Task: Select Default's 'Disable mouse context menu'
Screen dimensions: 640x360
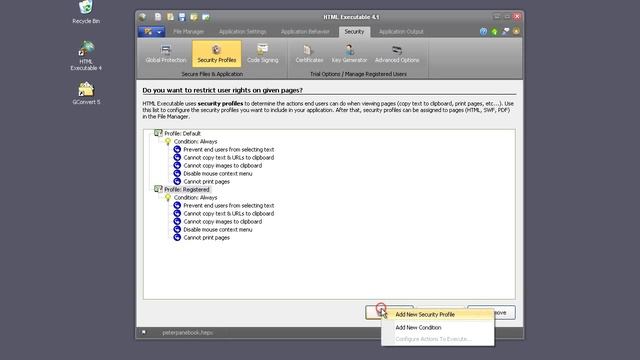Action: click(x=218, y=173)
